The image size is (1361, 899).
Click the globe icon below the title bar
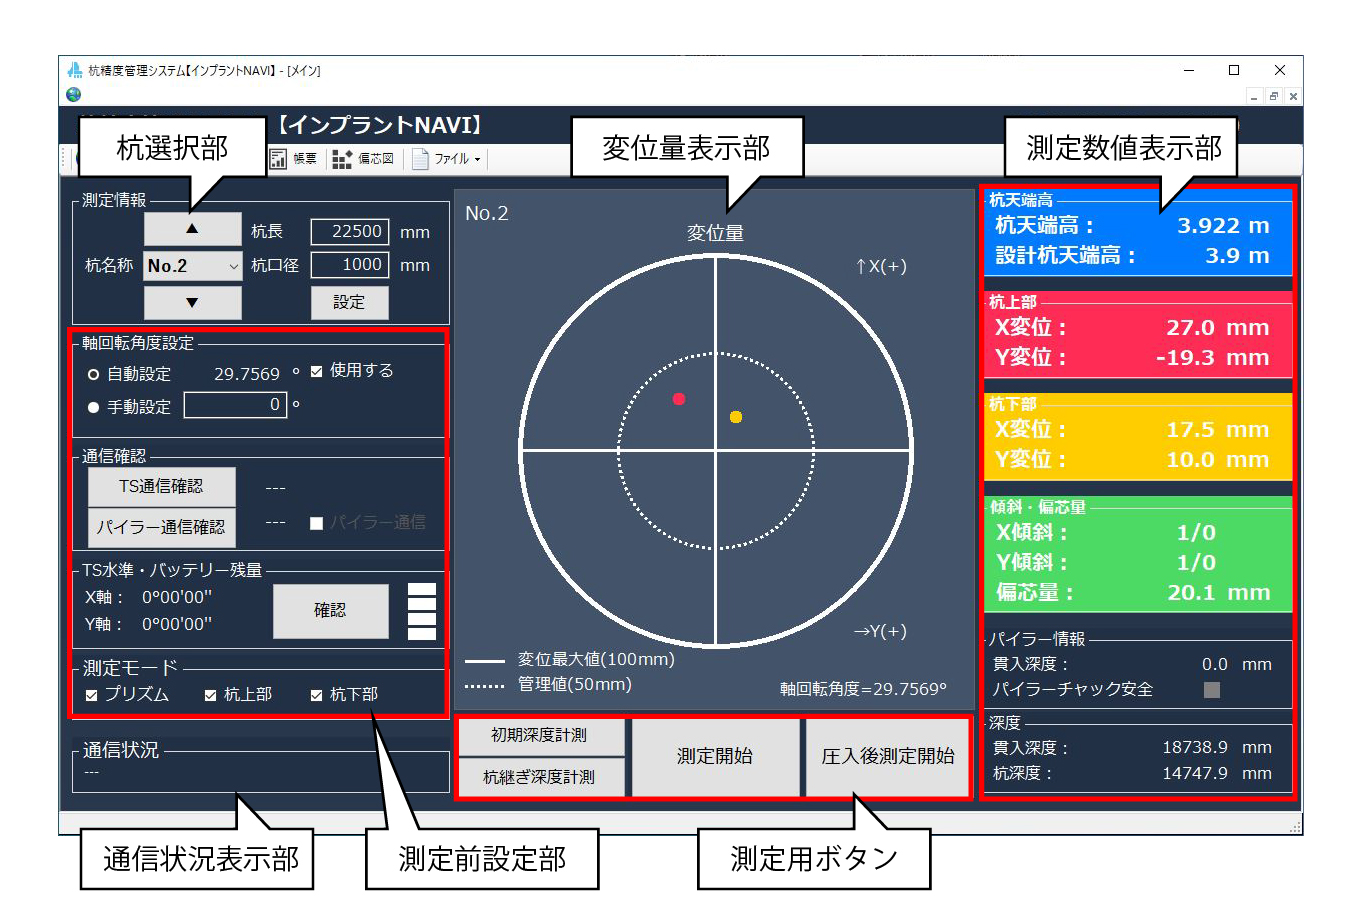75,95
